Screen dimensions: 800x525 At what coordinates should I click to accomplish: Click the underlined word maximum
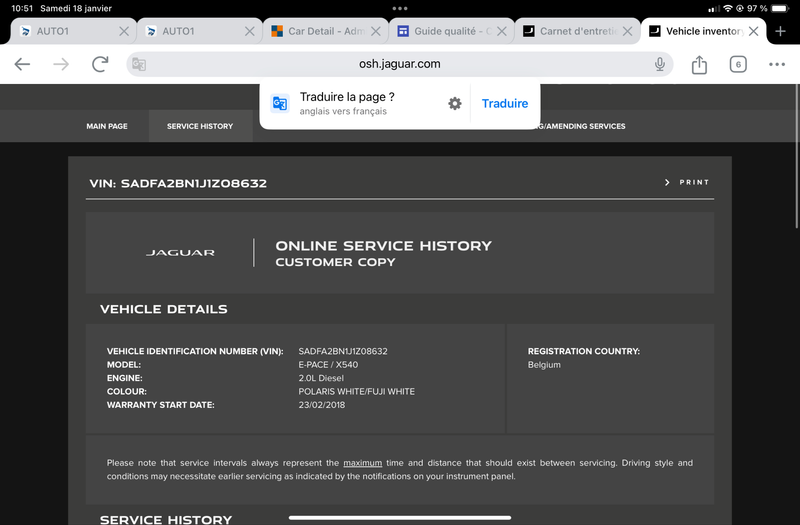362,463
